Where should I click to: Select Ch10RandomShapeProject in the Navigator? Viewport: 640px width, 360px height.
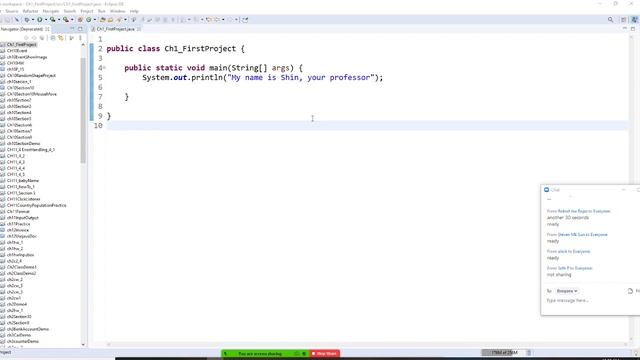(x=31, y=76)
